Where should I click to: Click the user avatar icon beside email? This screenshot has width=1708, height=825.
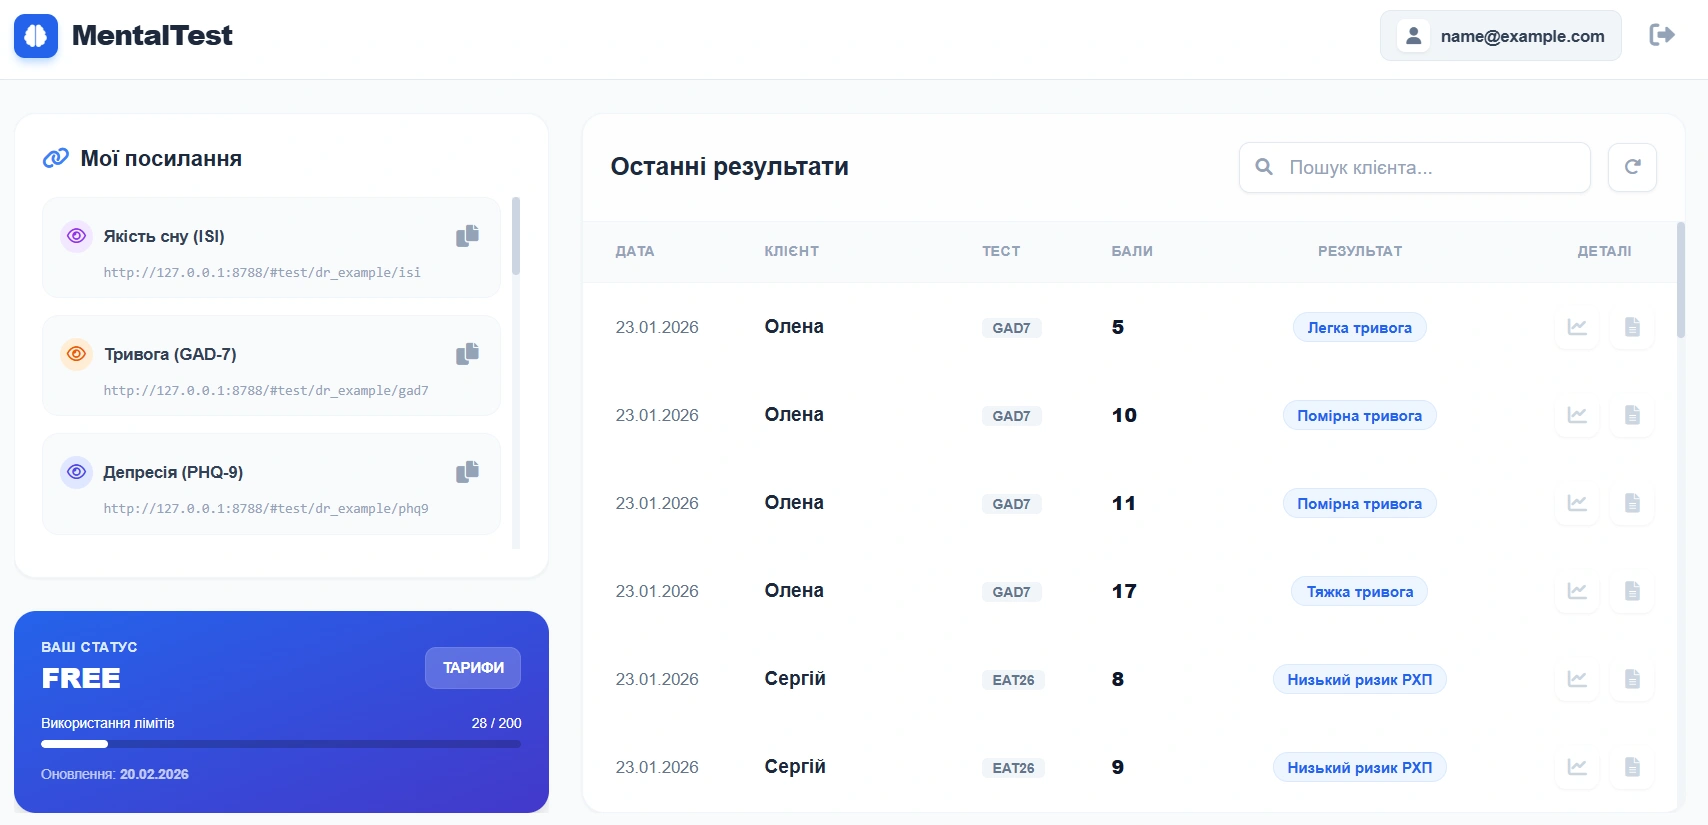coord(1413,36)
